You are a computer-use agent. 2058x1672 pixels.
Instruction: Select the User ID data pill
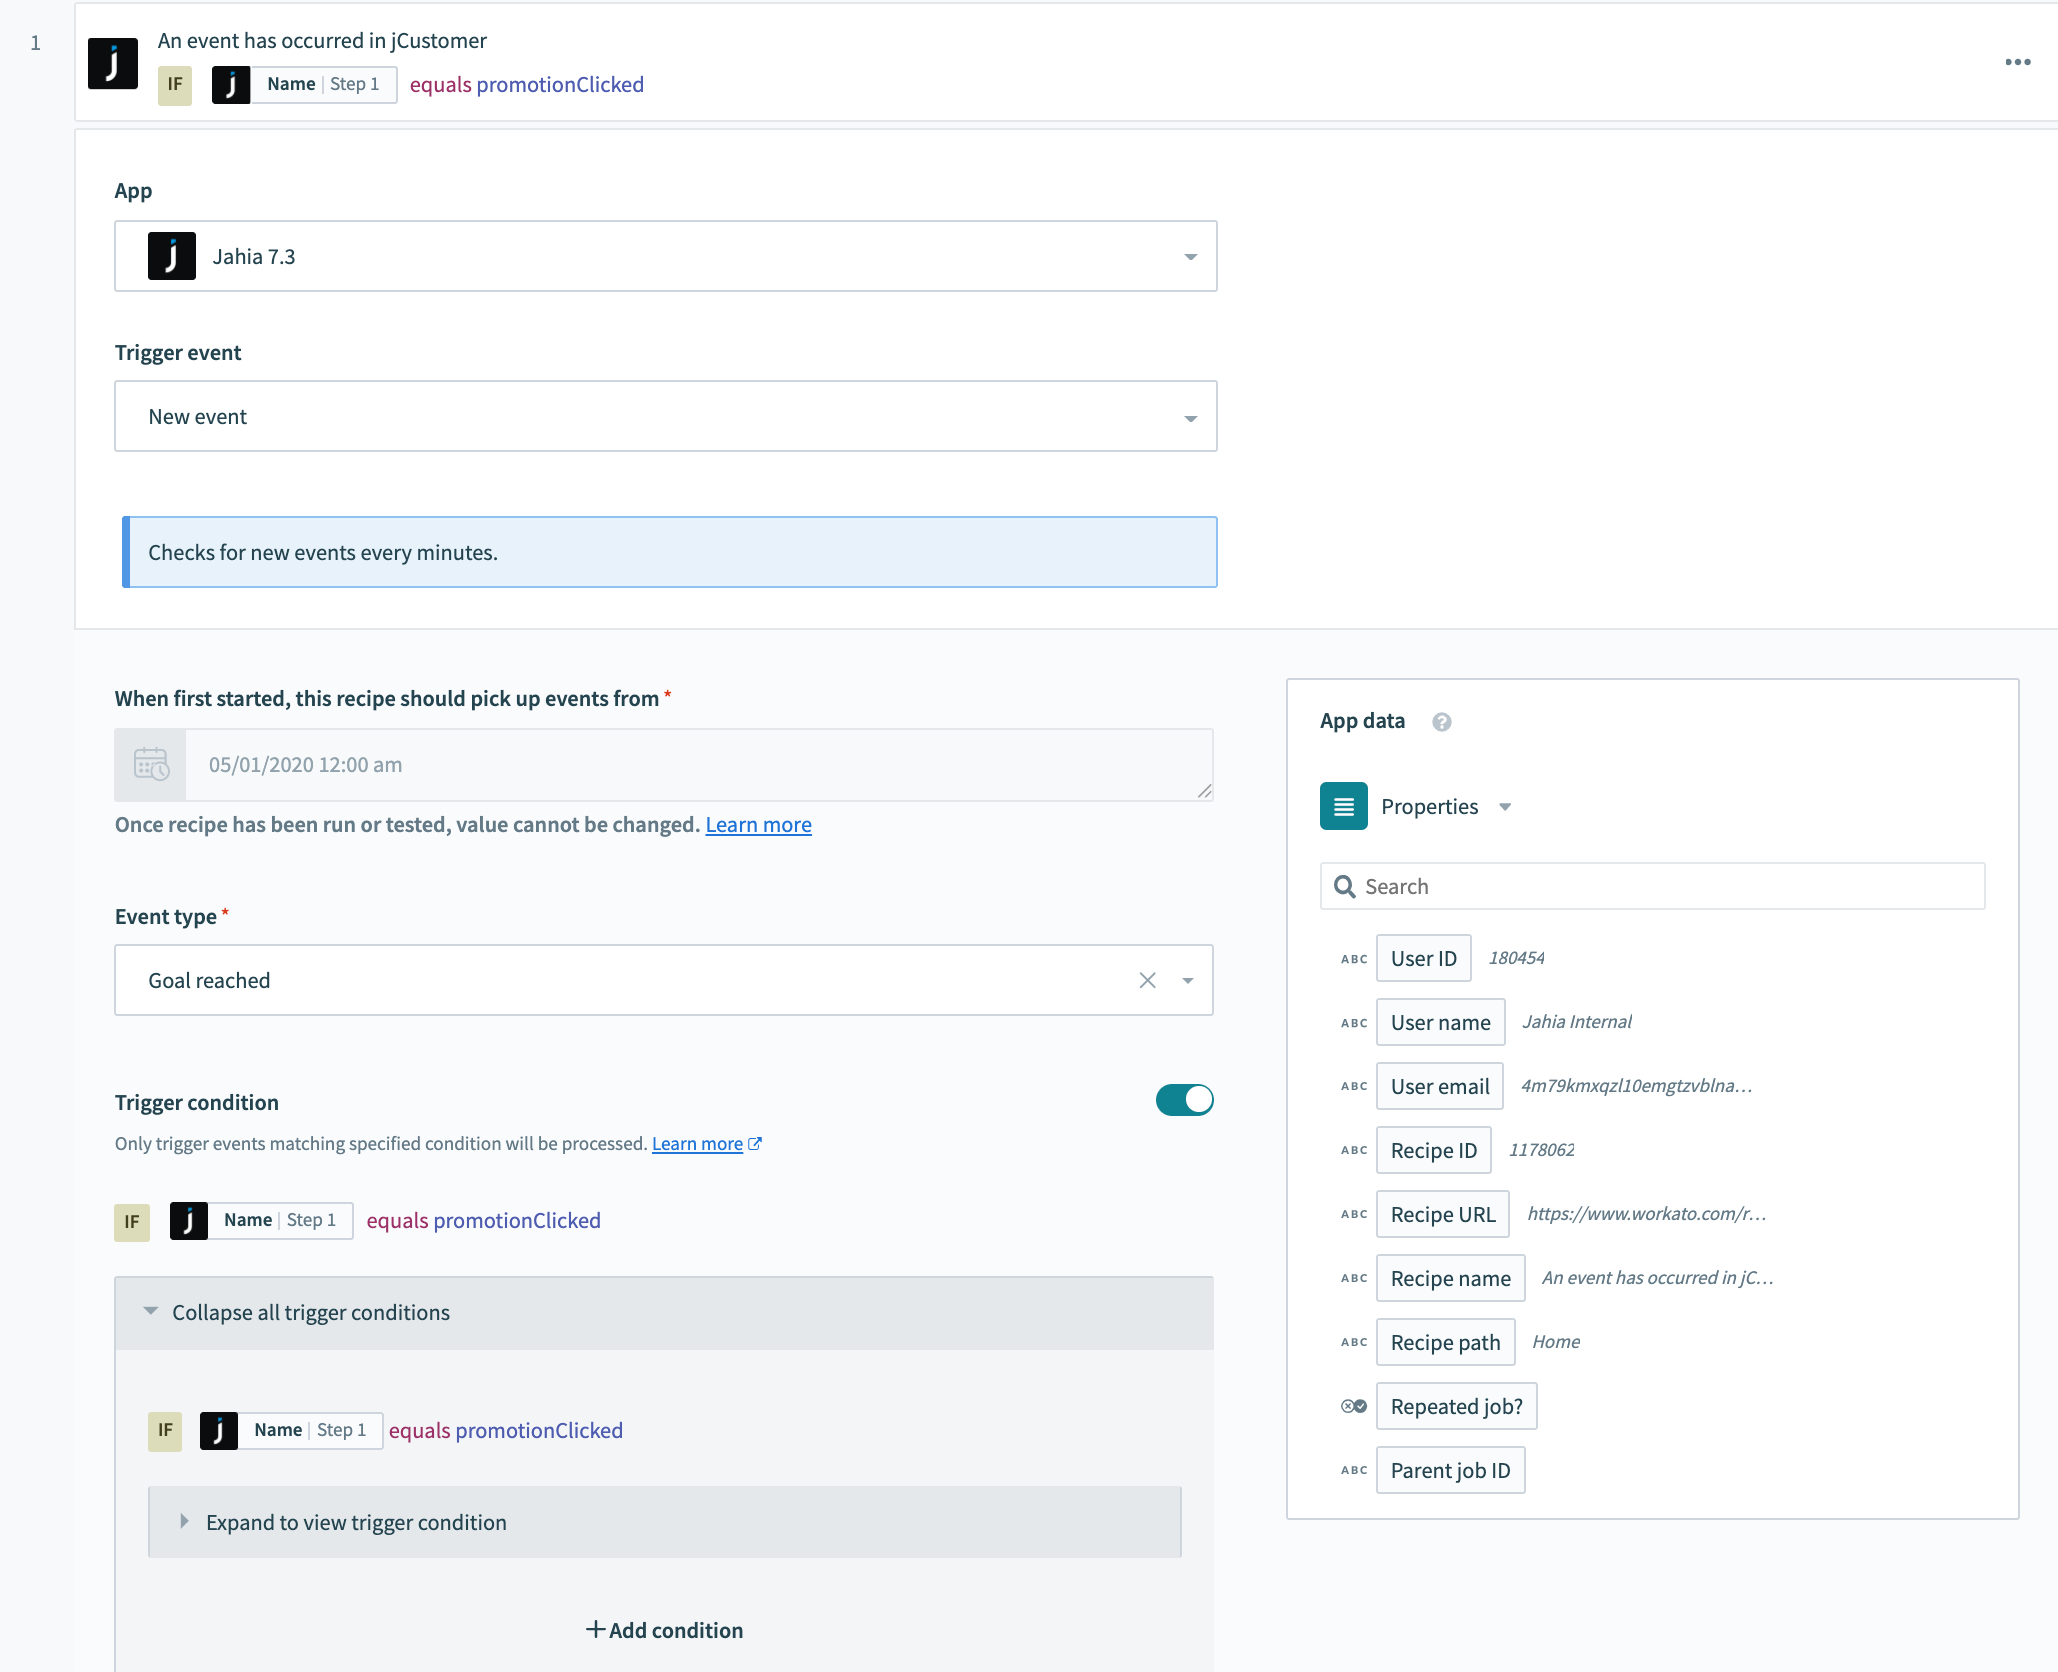(x=1423, y=958)
